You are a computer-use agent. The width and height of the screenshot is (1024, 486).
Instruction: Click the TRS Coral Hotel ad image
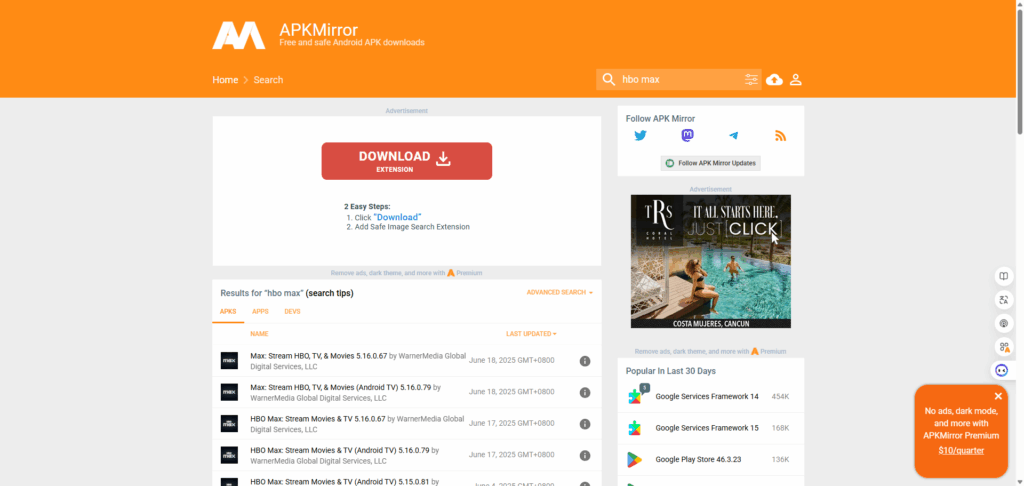(x=711, y=261)
